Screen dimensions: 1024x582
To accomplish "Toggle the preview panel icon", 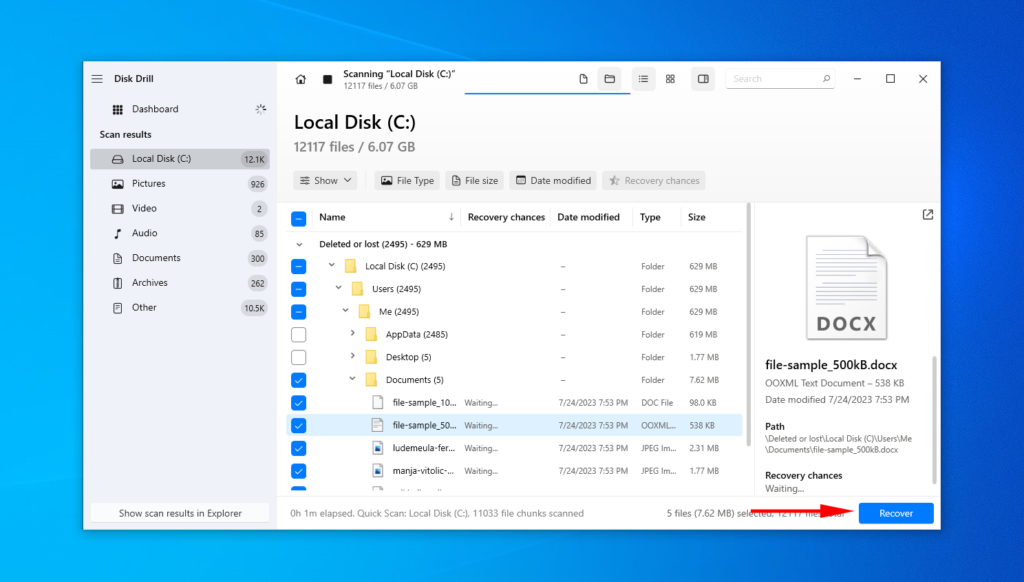I will tap(705, 78).
